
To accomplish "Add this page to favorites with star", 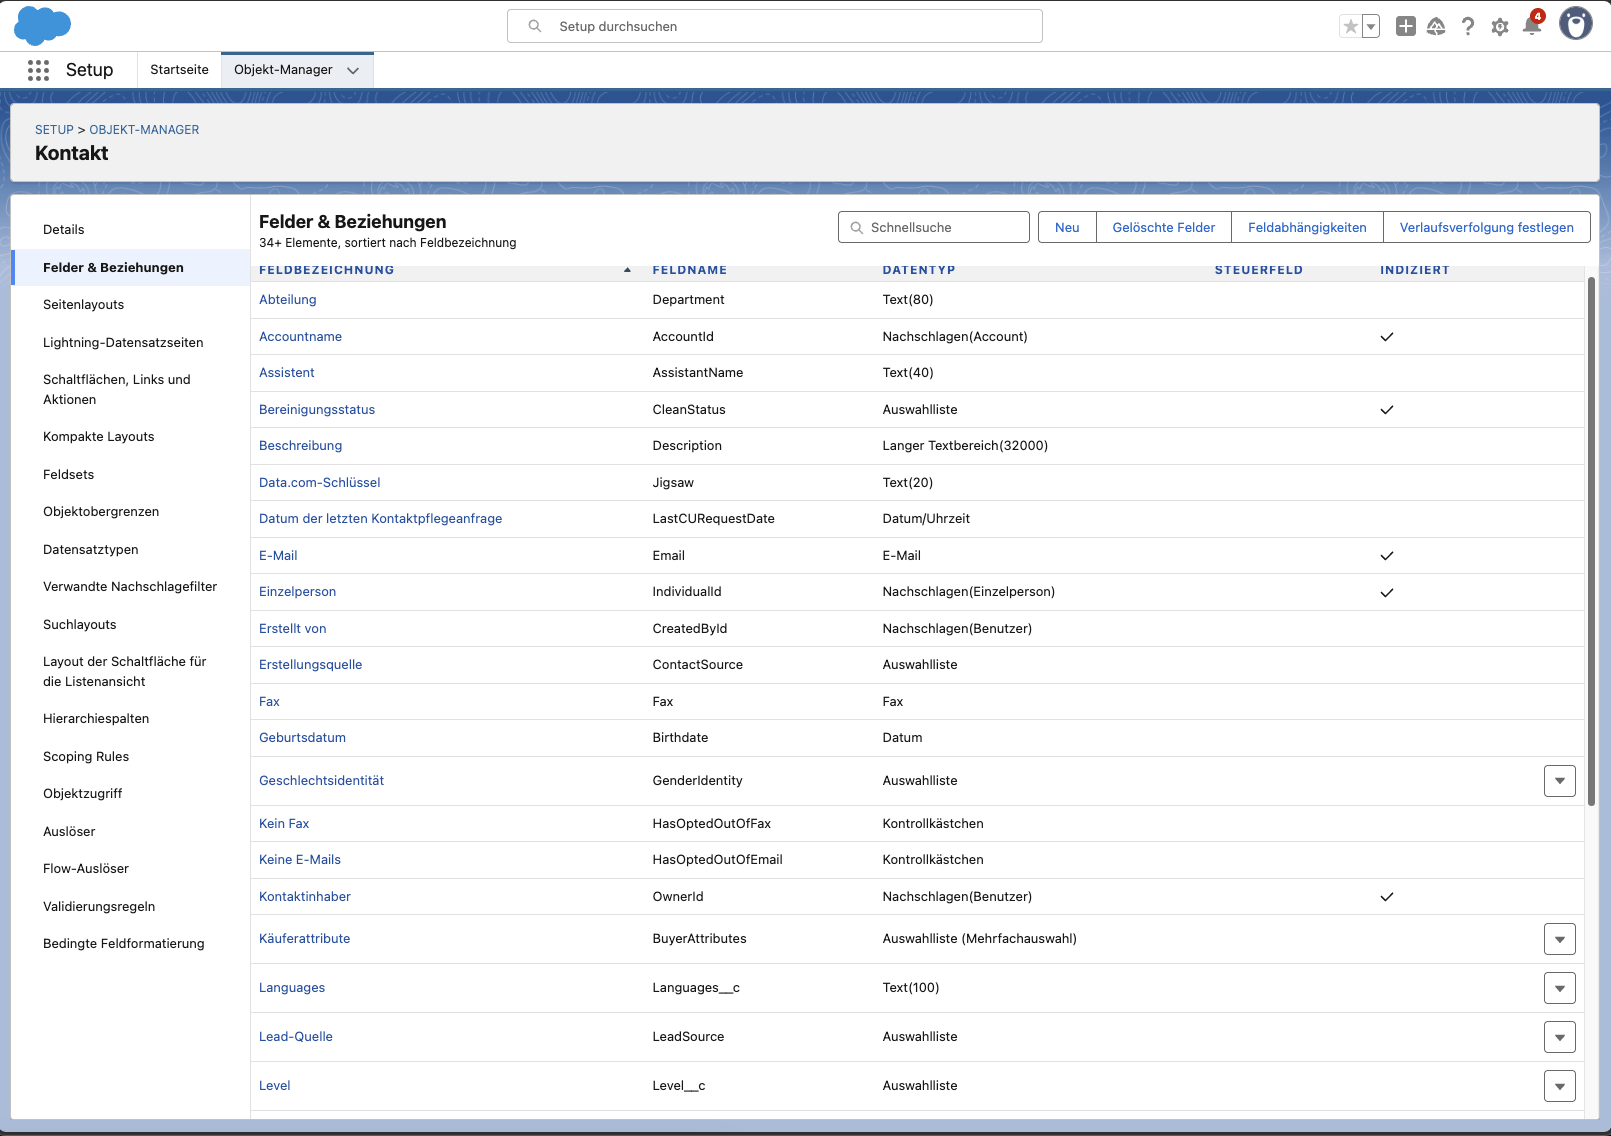I will point(1350,27).
